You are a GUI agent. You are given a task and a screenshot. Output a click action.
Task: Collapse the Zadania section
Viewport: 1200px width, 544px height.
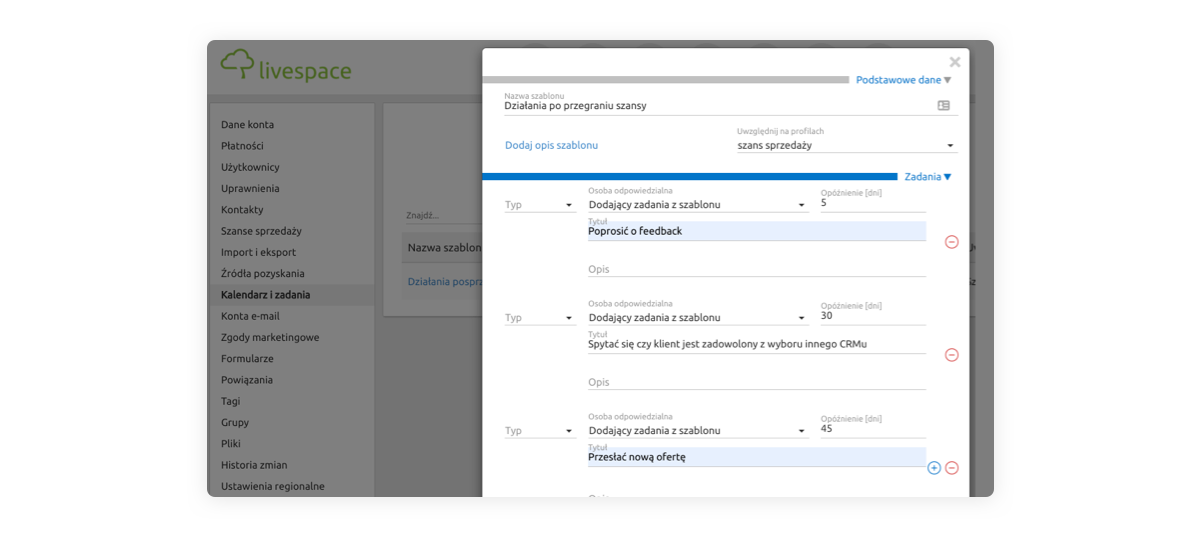[928, 177]
